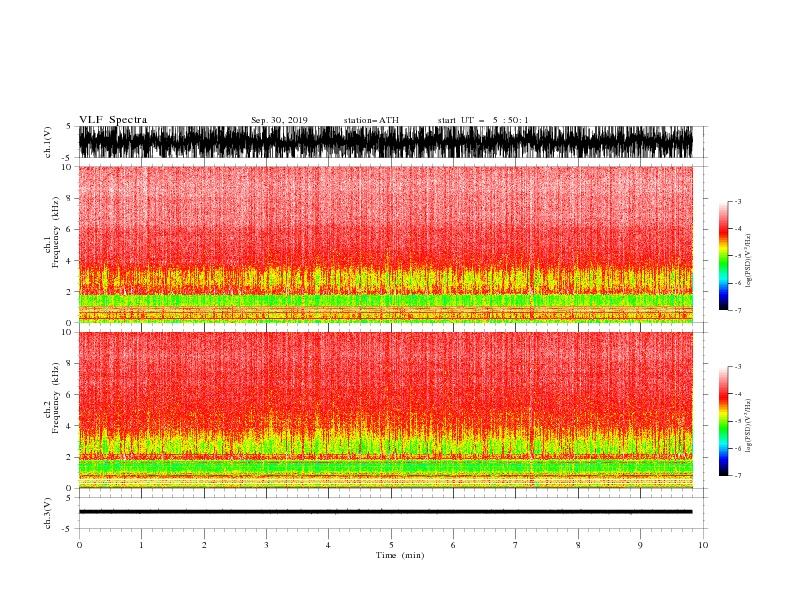The width and height of the screenshot is (792, 612).
Task: Click the "10" tick on the time axis
Action: click(703, 545)
